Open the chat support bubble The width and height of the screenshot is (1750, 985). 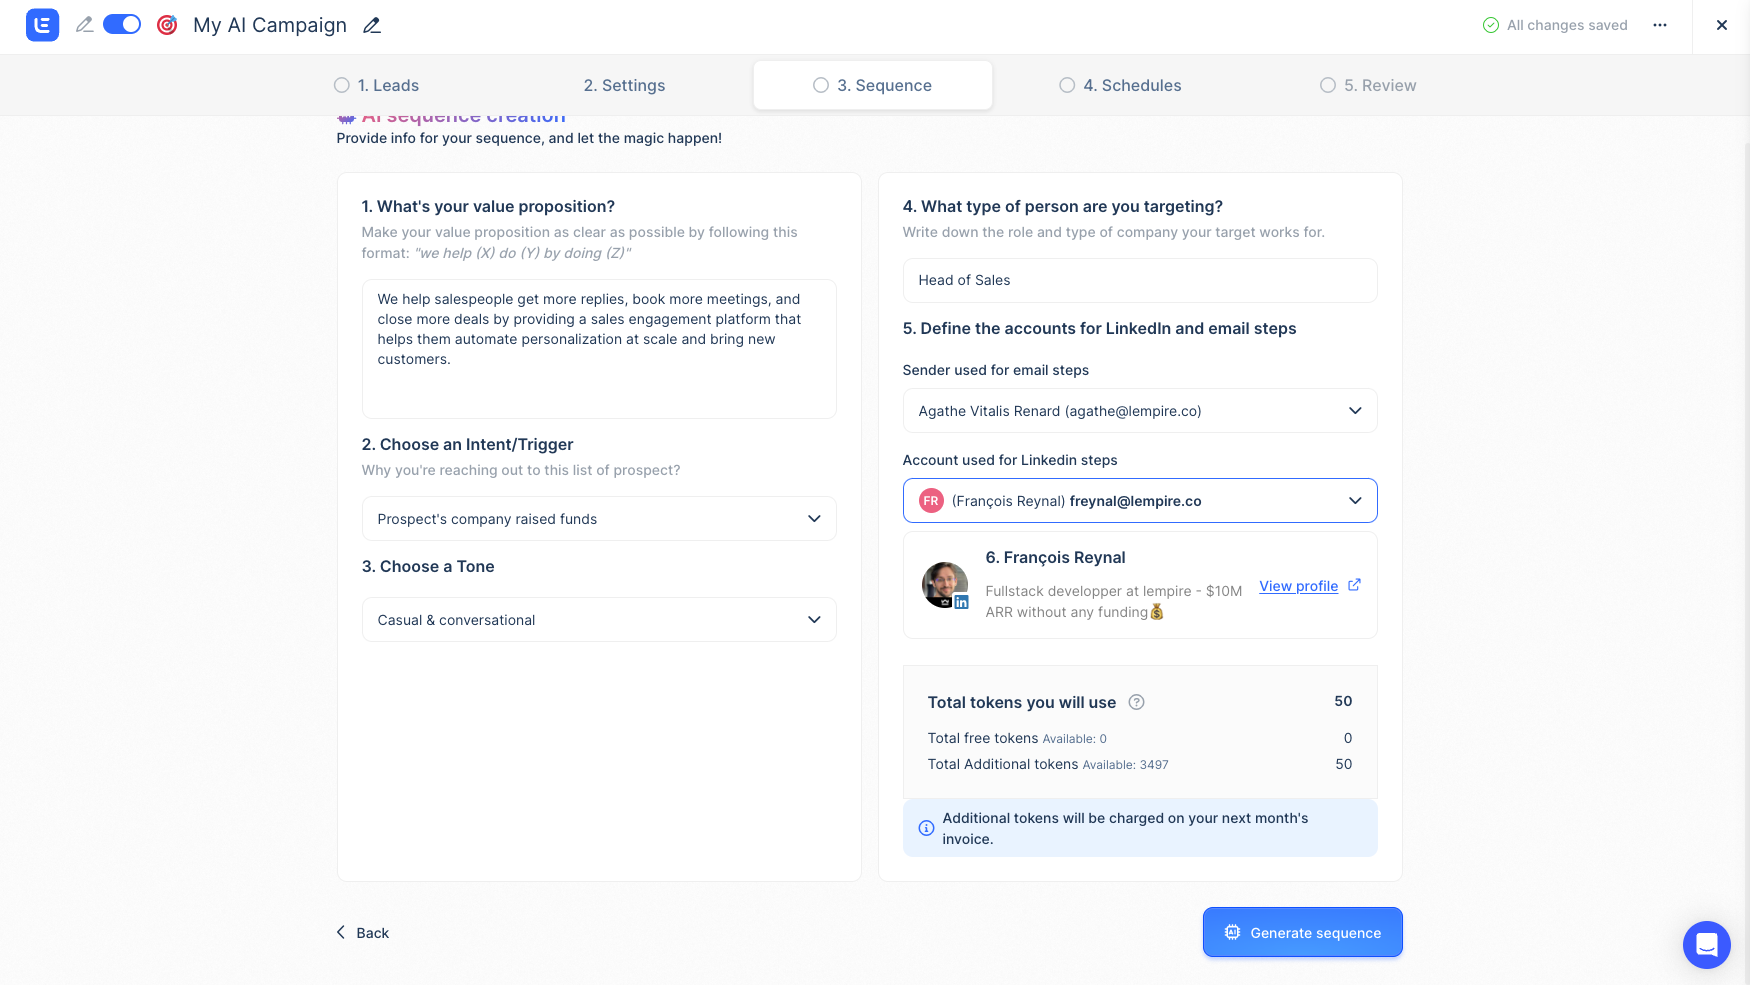(1706, 944)
